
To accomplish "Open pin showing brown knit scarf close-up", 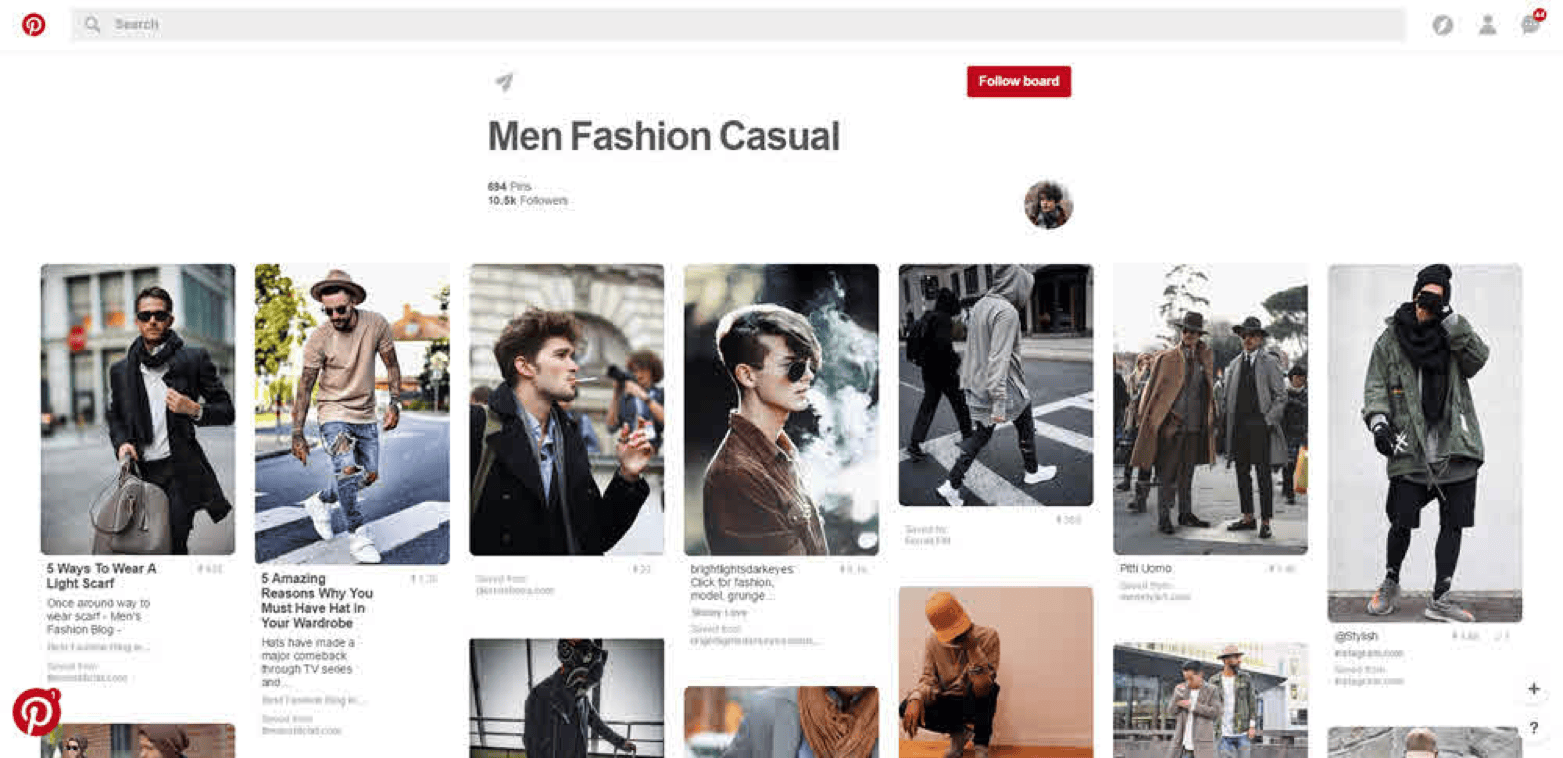I will click(x=781, y=722).
